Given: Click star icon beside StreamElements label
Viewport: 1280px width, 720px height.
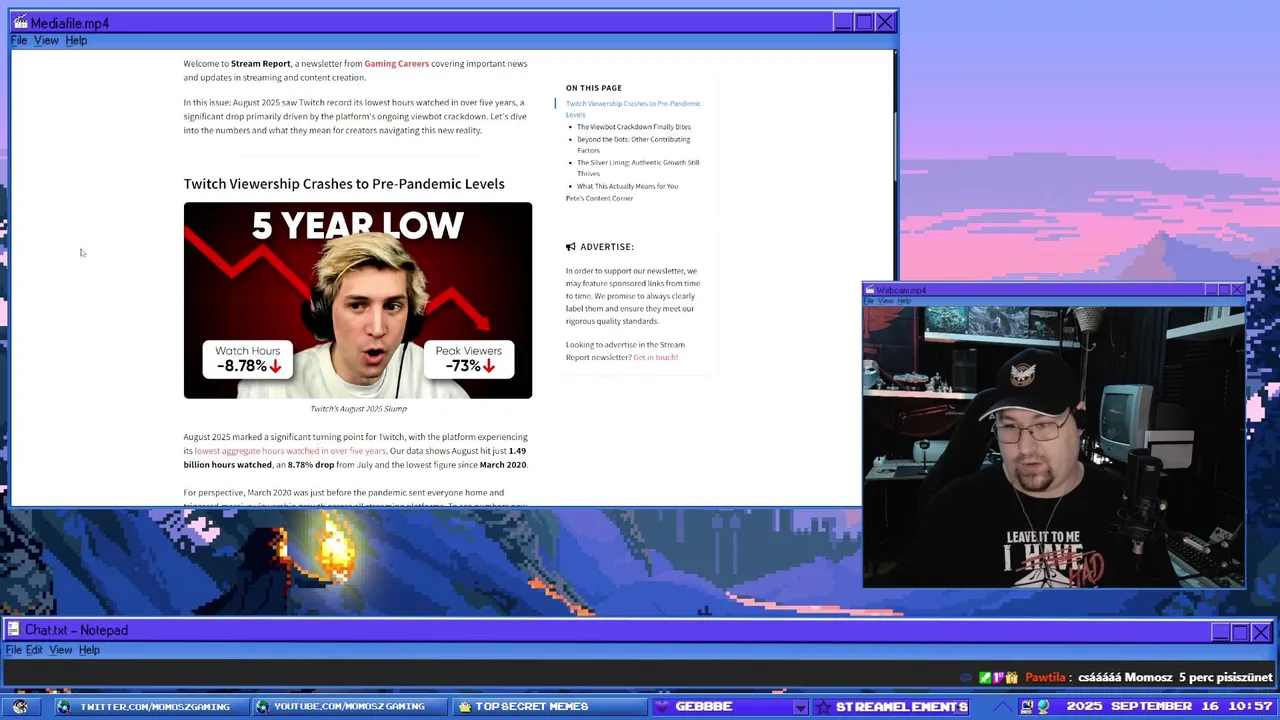Looking at the screenshot, I should pos(823,706).
